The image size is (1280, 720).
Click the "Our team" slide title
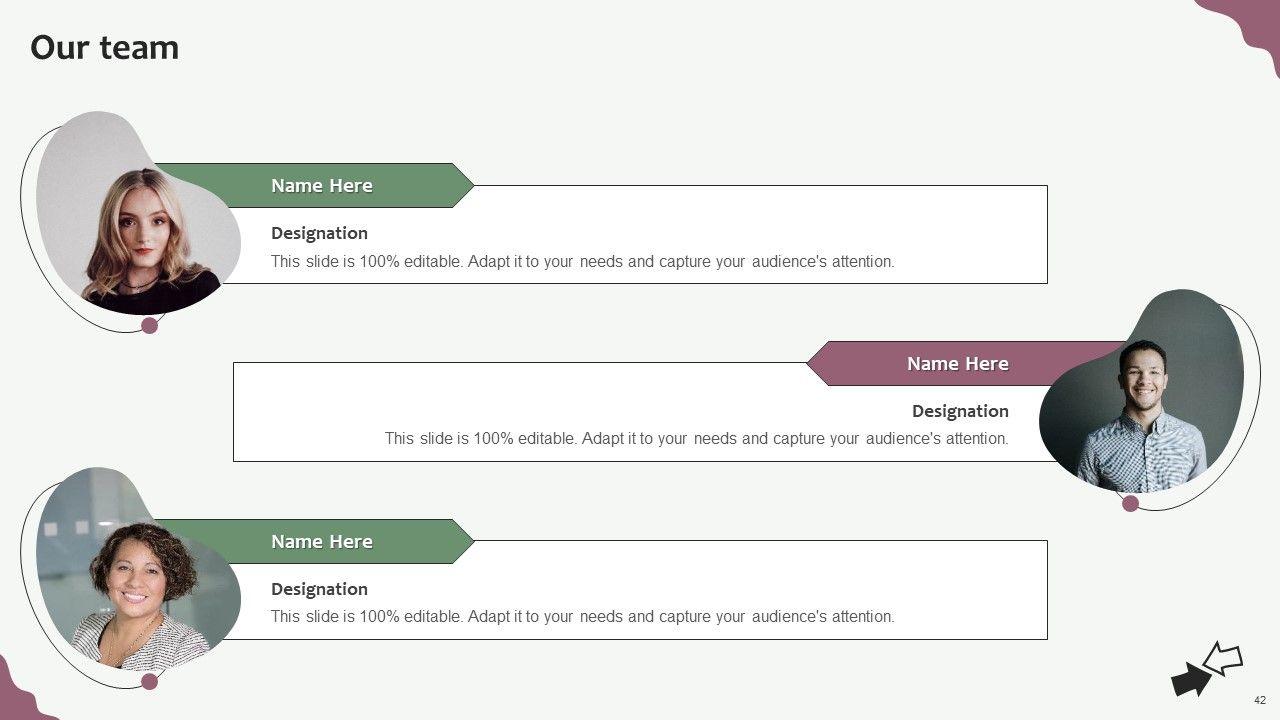tap(105, 48)
